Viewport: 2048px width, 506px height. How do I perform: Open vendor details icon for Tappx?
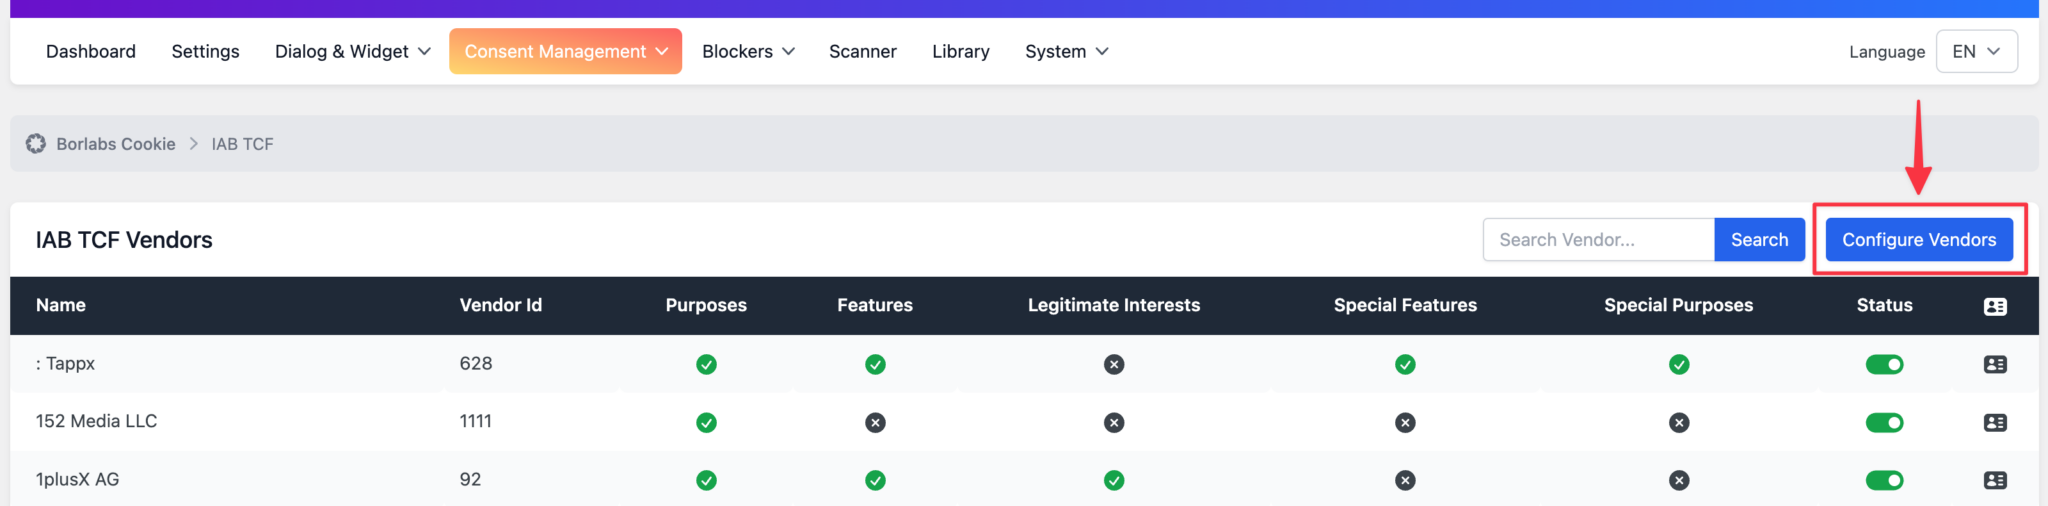pos(1995,365)
